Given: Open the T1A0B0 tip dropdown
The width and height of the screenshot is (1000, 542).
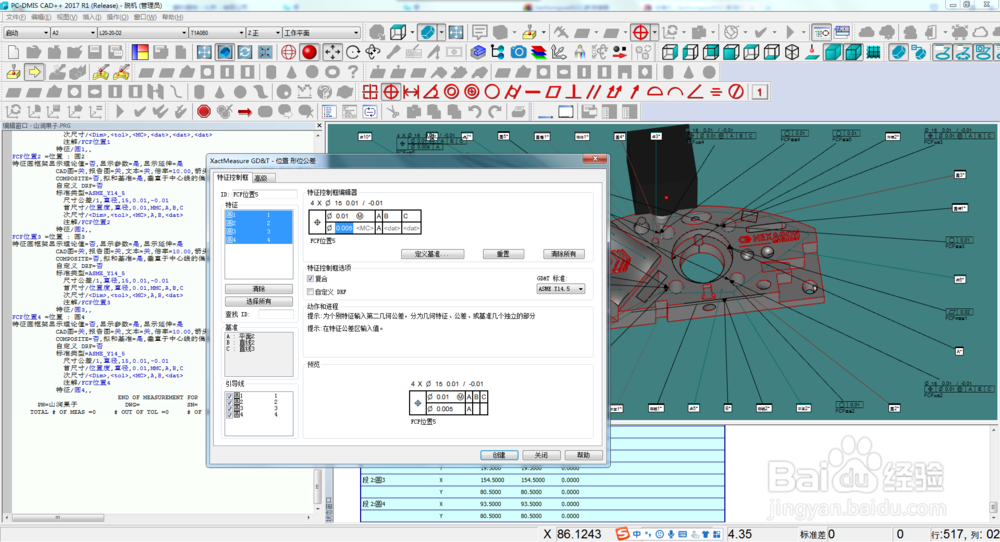Looking at the screenshot, I should [217, 33].
